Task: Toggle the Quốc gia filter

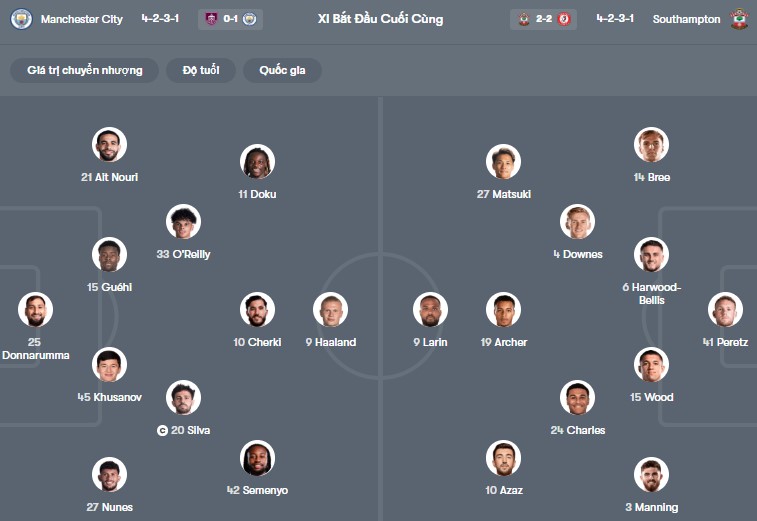Action: pyautogui.click(x=283, y=71)
